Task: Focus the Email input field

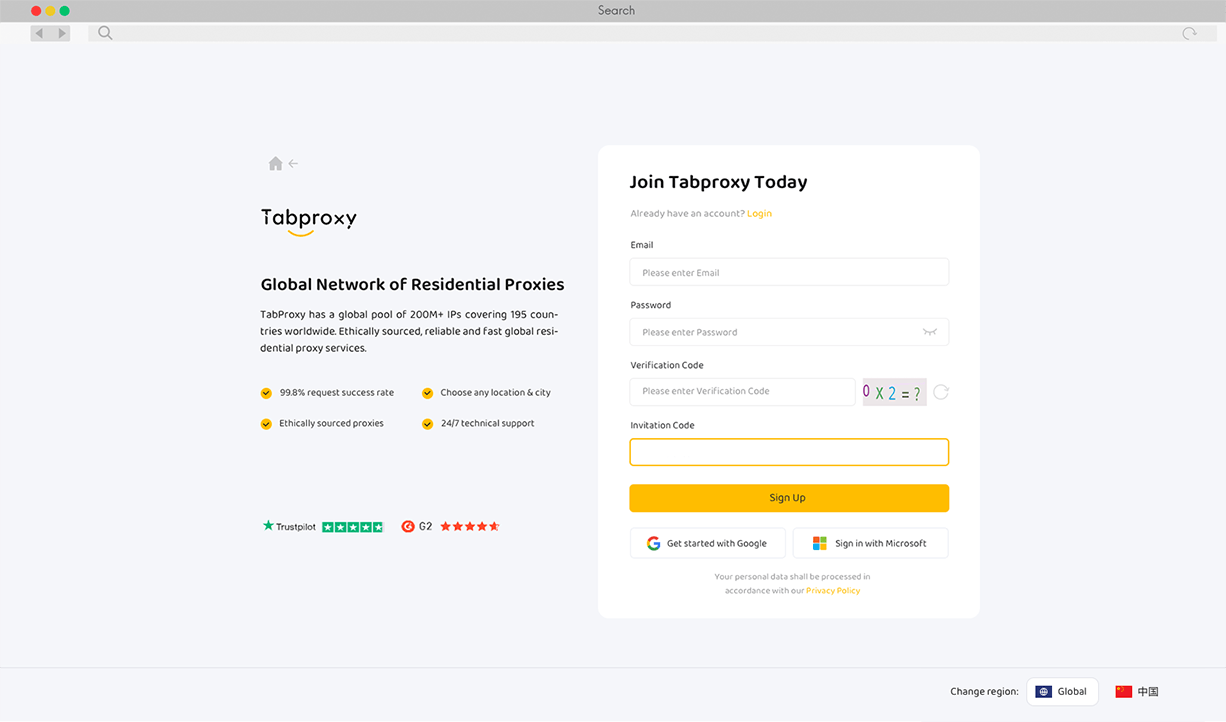Action: click(789, 272)
